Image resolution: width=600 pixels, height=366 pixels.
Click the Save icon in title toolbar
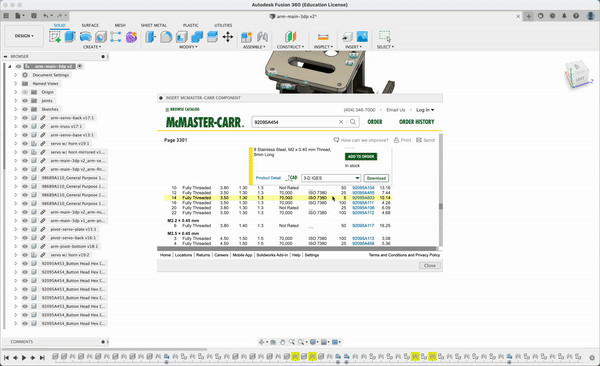(x=34, y=16)
